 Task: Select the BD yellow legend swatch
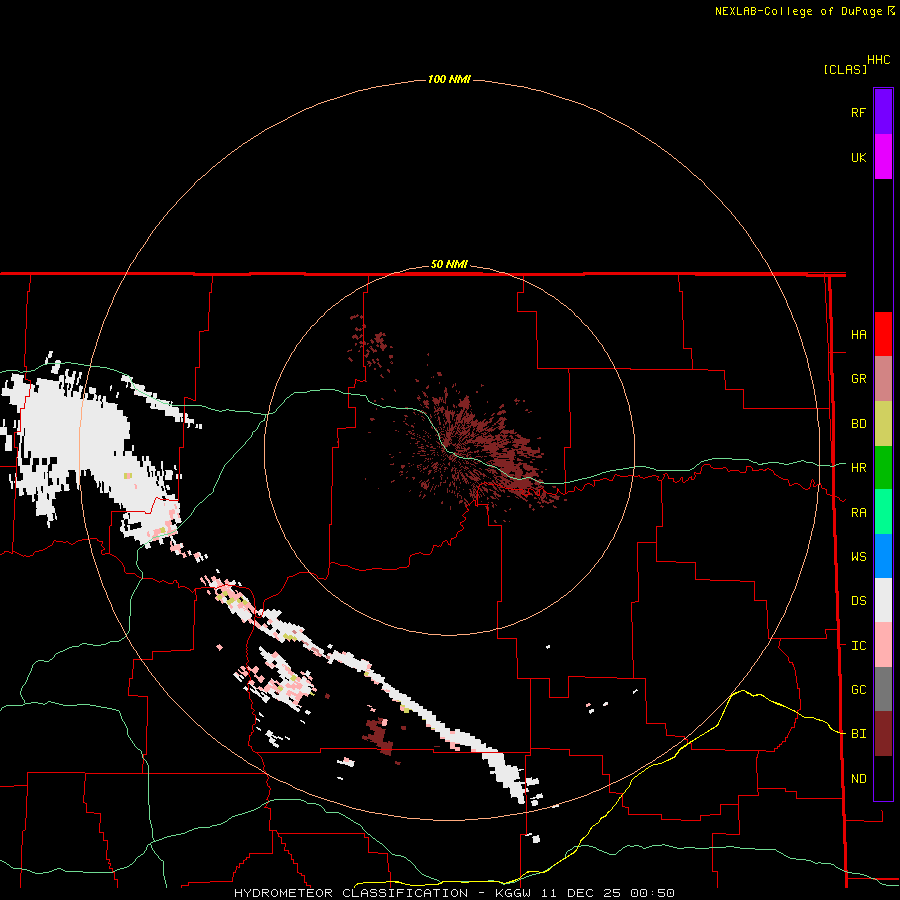click(883, 424)
